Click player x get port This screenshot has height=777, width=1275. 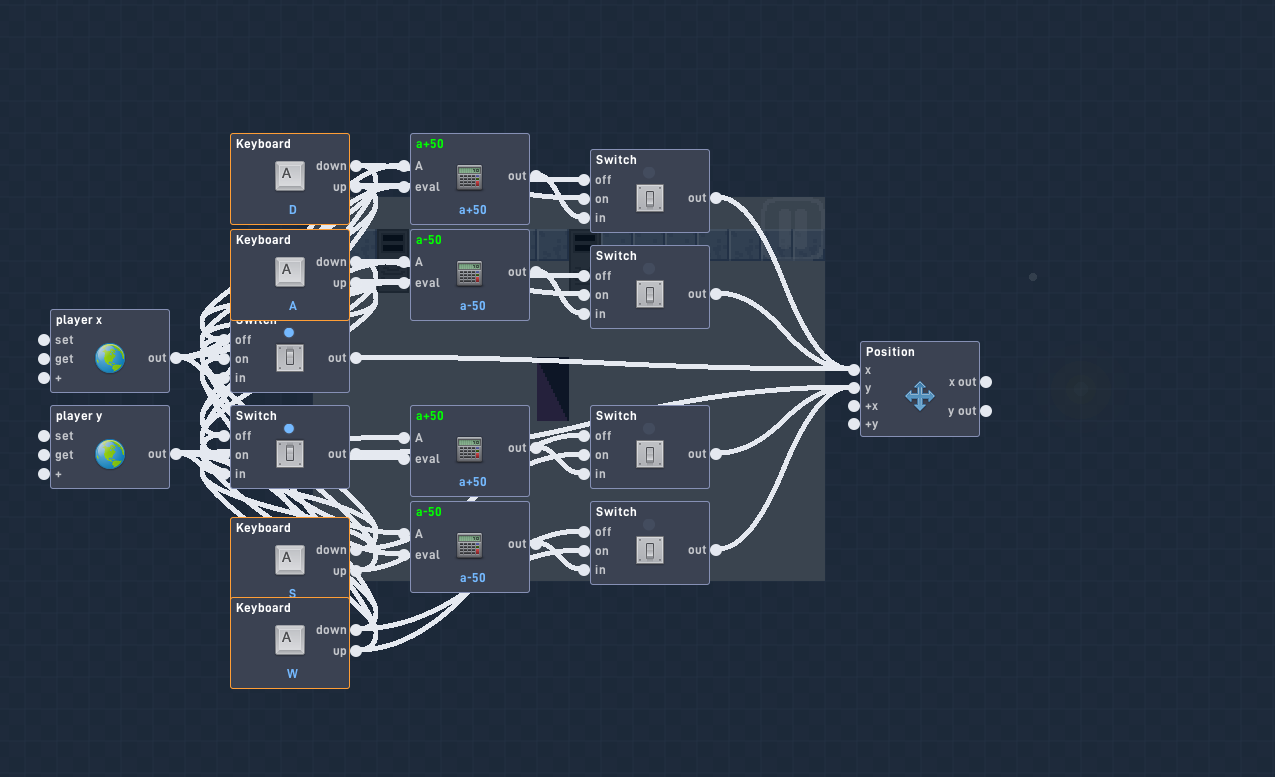pyautogui.click(x=44, y=359)
